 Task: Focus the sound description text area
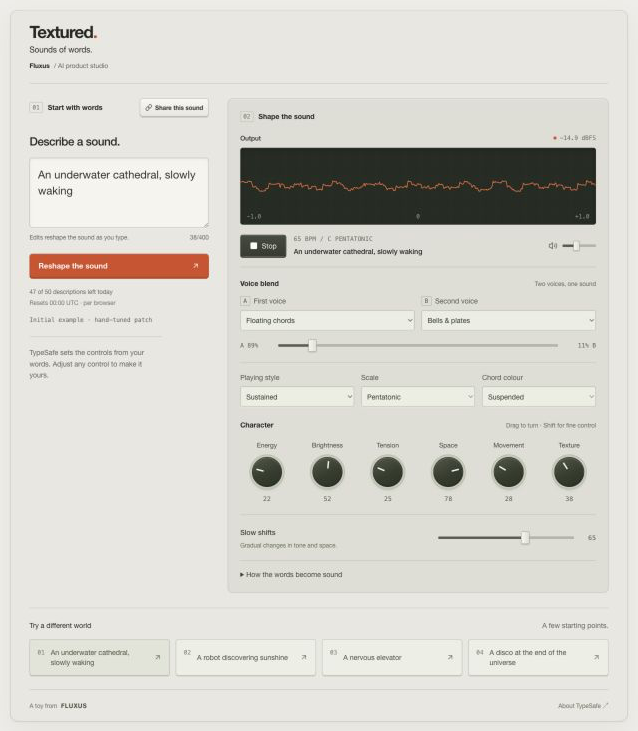119,193
